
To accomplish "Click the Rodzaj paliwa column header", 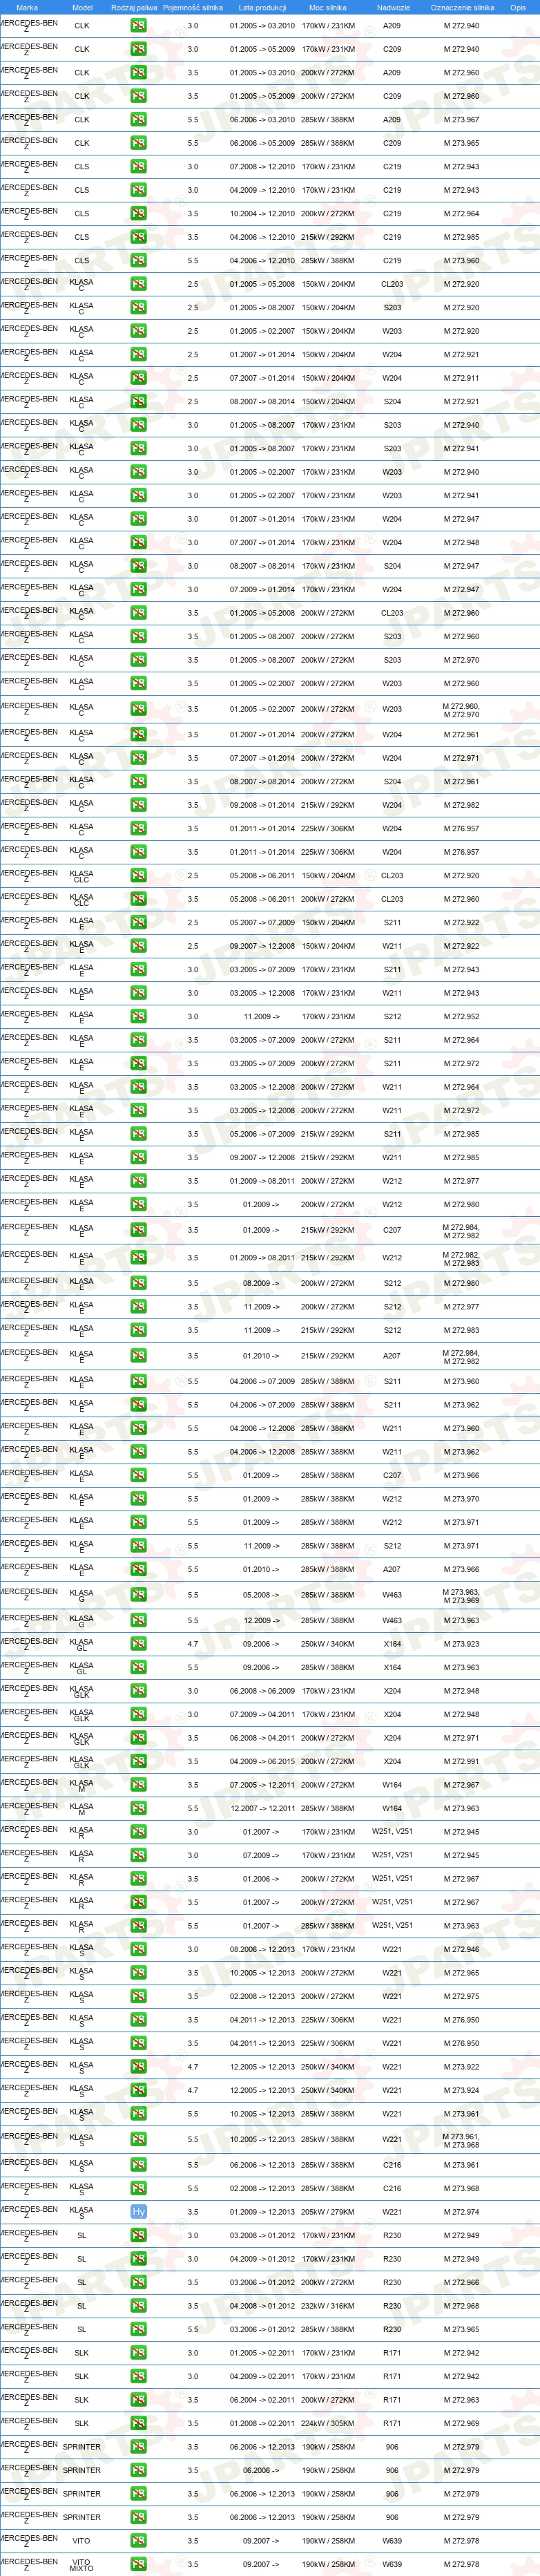I will click(134, 7).
